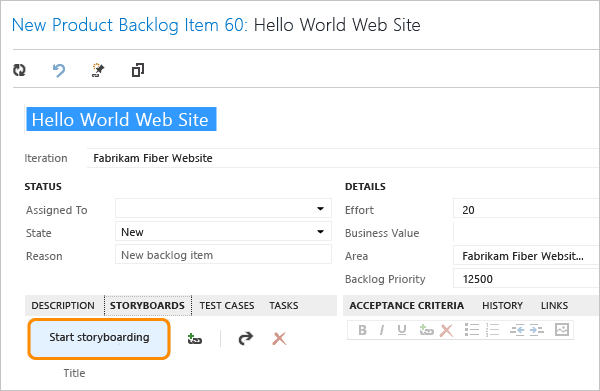Screen dimensions: 600x391
Task: Apply numbered list formatting
Action: tap(492, 330)
